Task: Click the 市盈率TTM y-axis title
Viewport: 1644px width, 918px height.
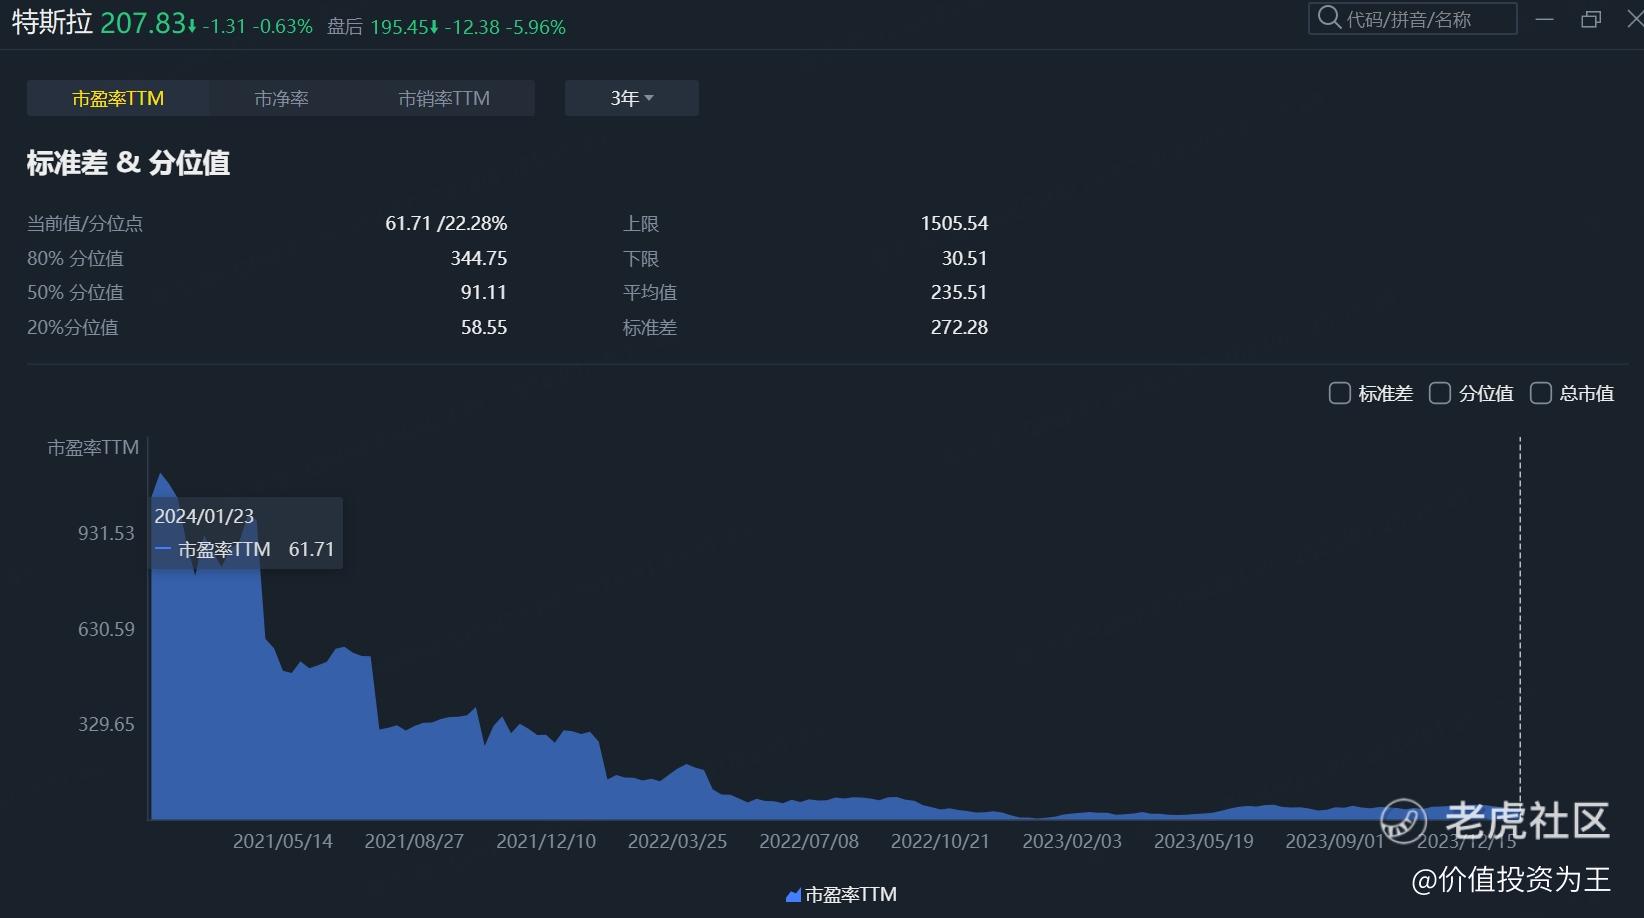Action: coord(93,447)
